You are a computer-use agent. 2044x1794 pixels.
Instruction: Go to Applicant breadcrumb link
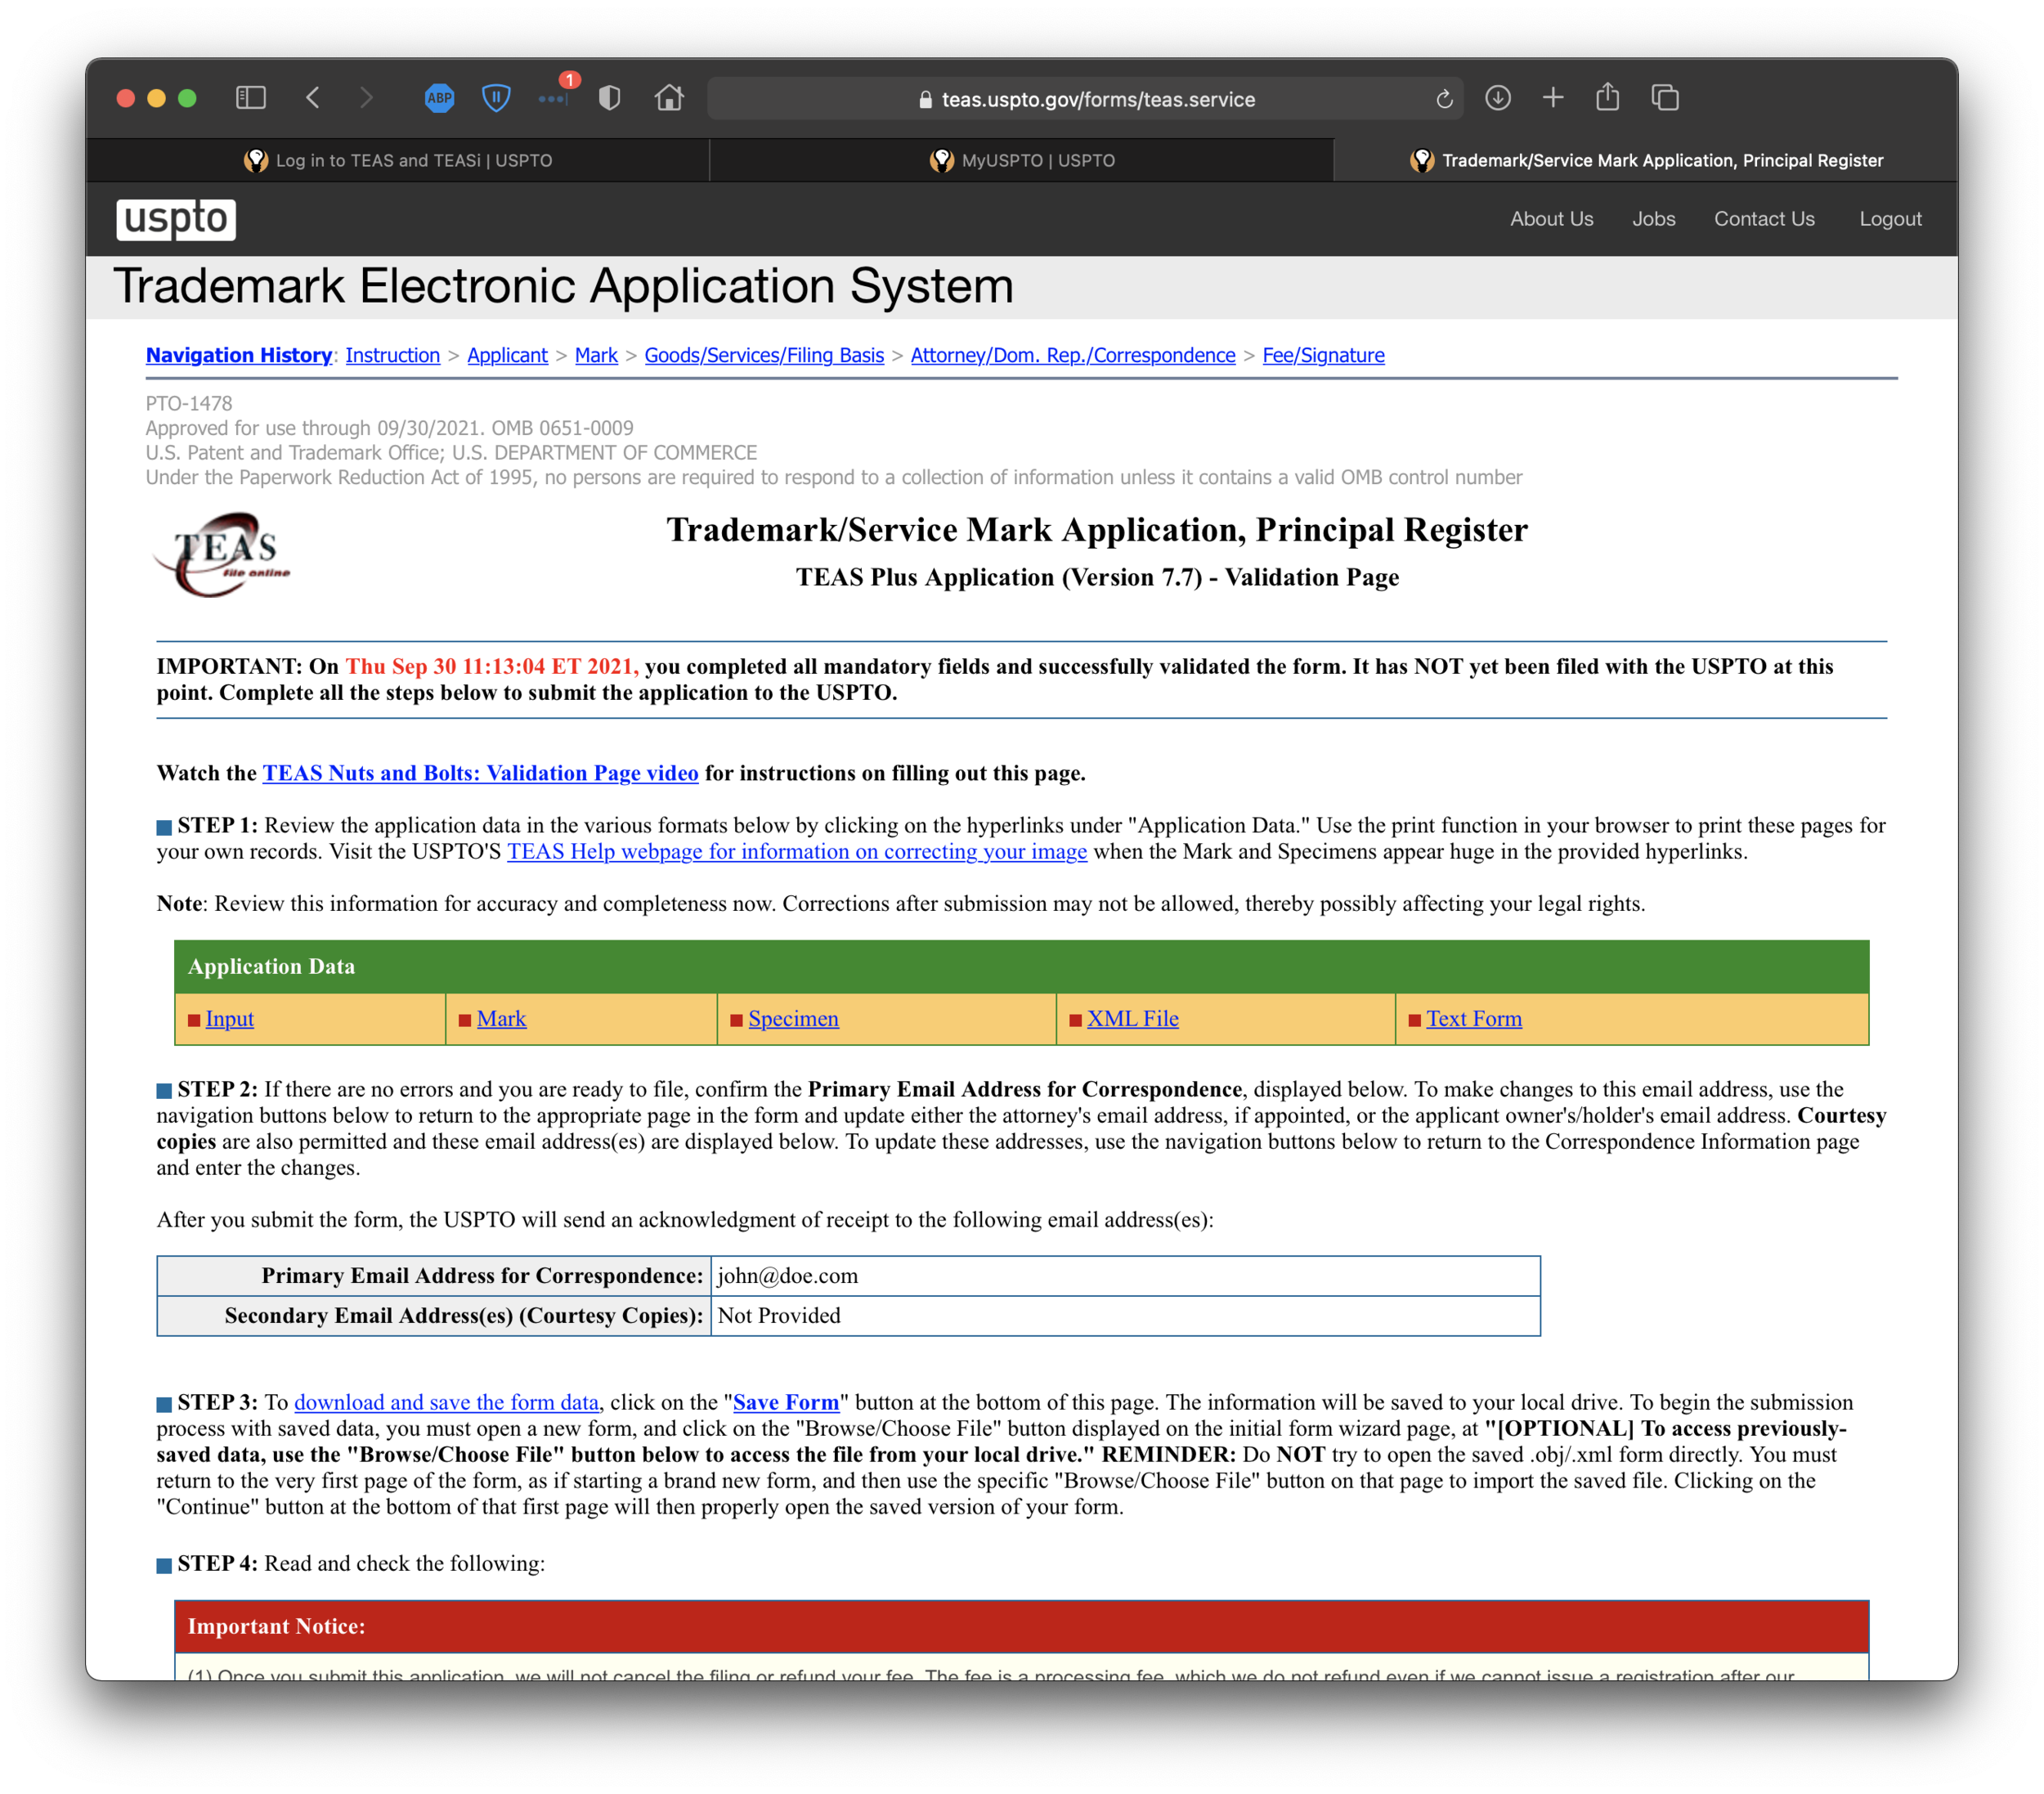[x=507, y=355]
